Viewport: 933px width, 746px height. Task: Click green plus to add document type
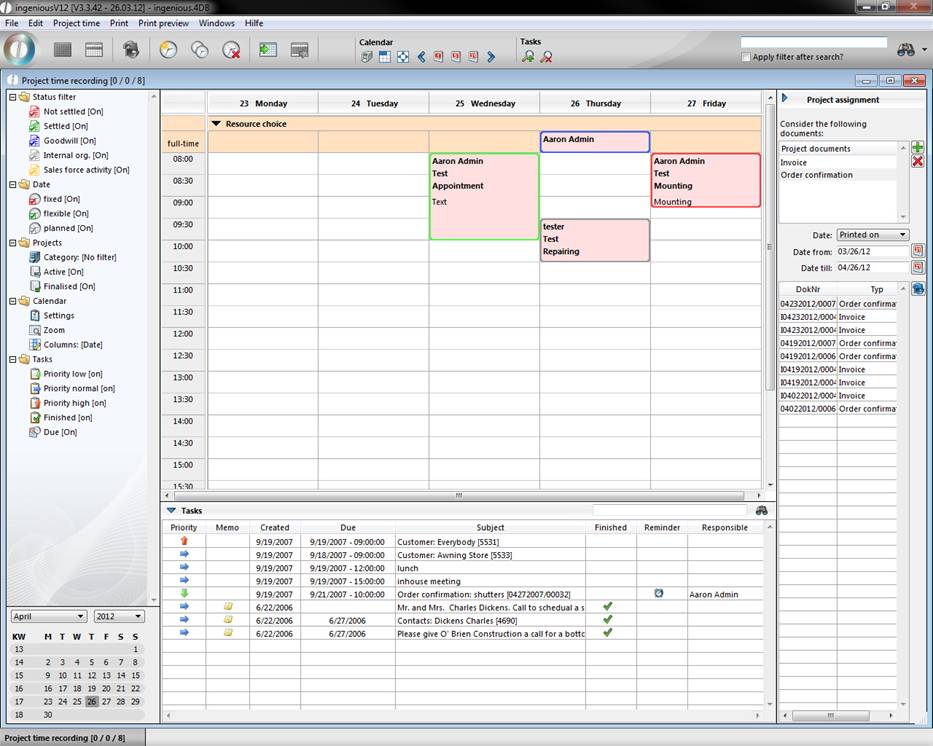click(x=917, y=148)
